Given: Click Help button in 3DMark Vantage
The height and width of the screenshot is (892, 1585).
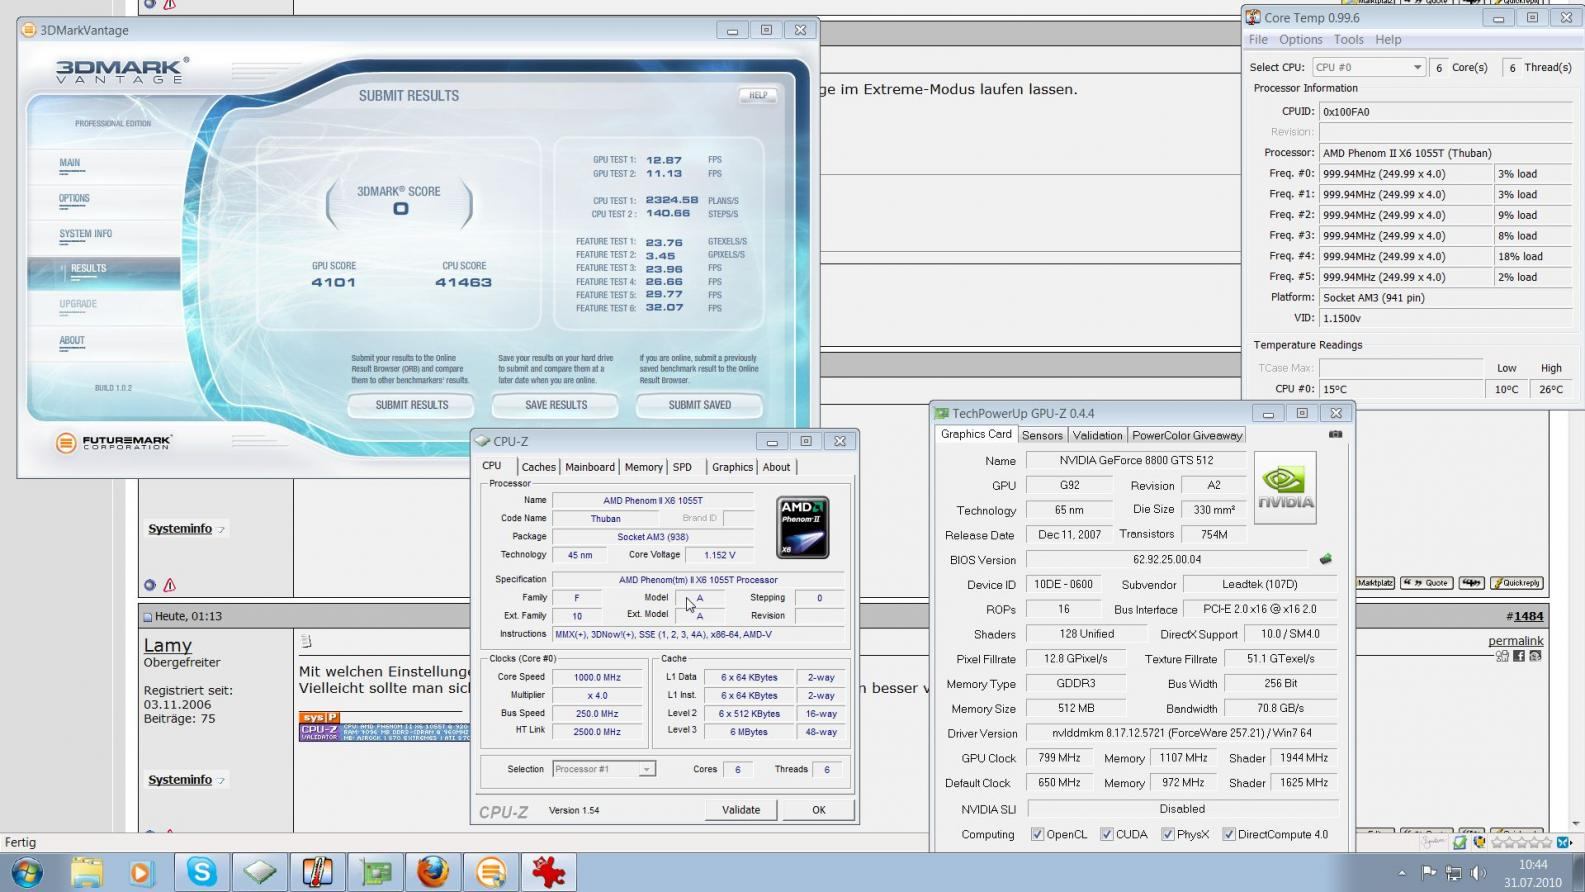Looking at the screenshot, I should point(758,96).
